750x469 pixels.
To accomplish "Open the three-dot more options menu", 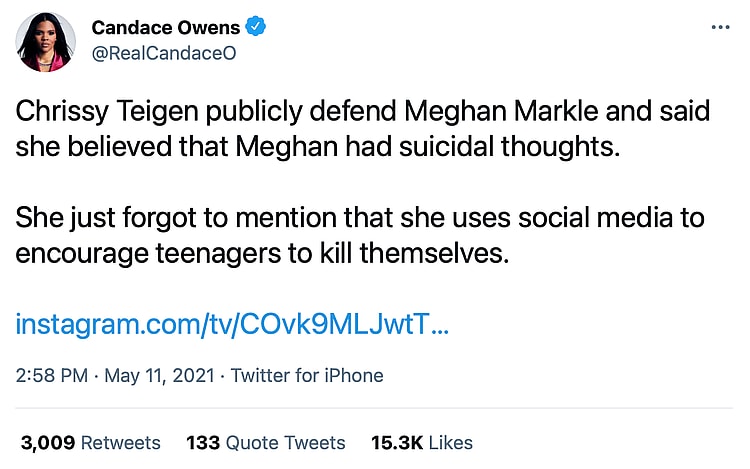I will (x=720, y=27).
